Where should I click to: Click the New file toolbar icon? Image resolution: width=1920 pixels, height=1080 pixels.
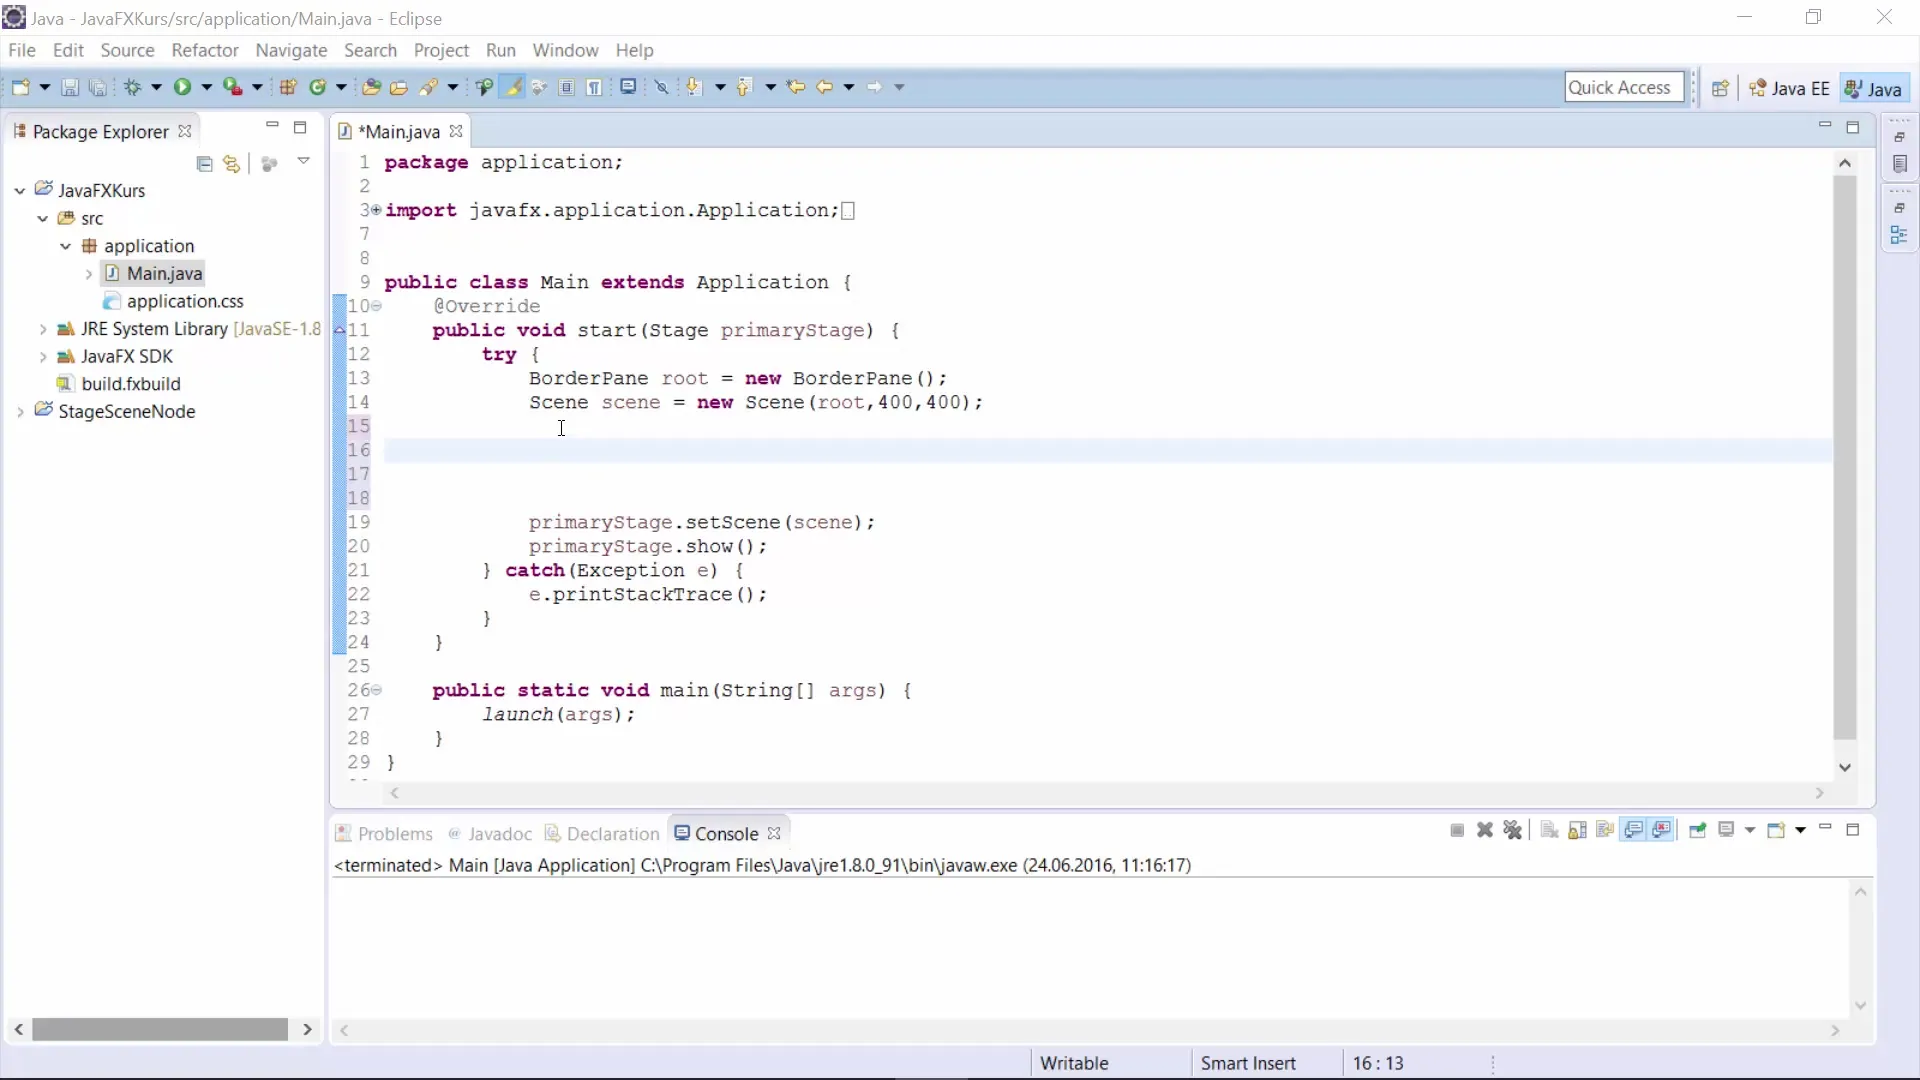(20, 87)
